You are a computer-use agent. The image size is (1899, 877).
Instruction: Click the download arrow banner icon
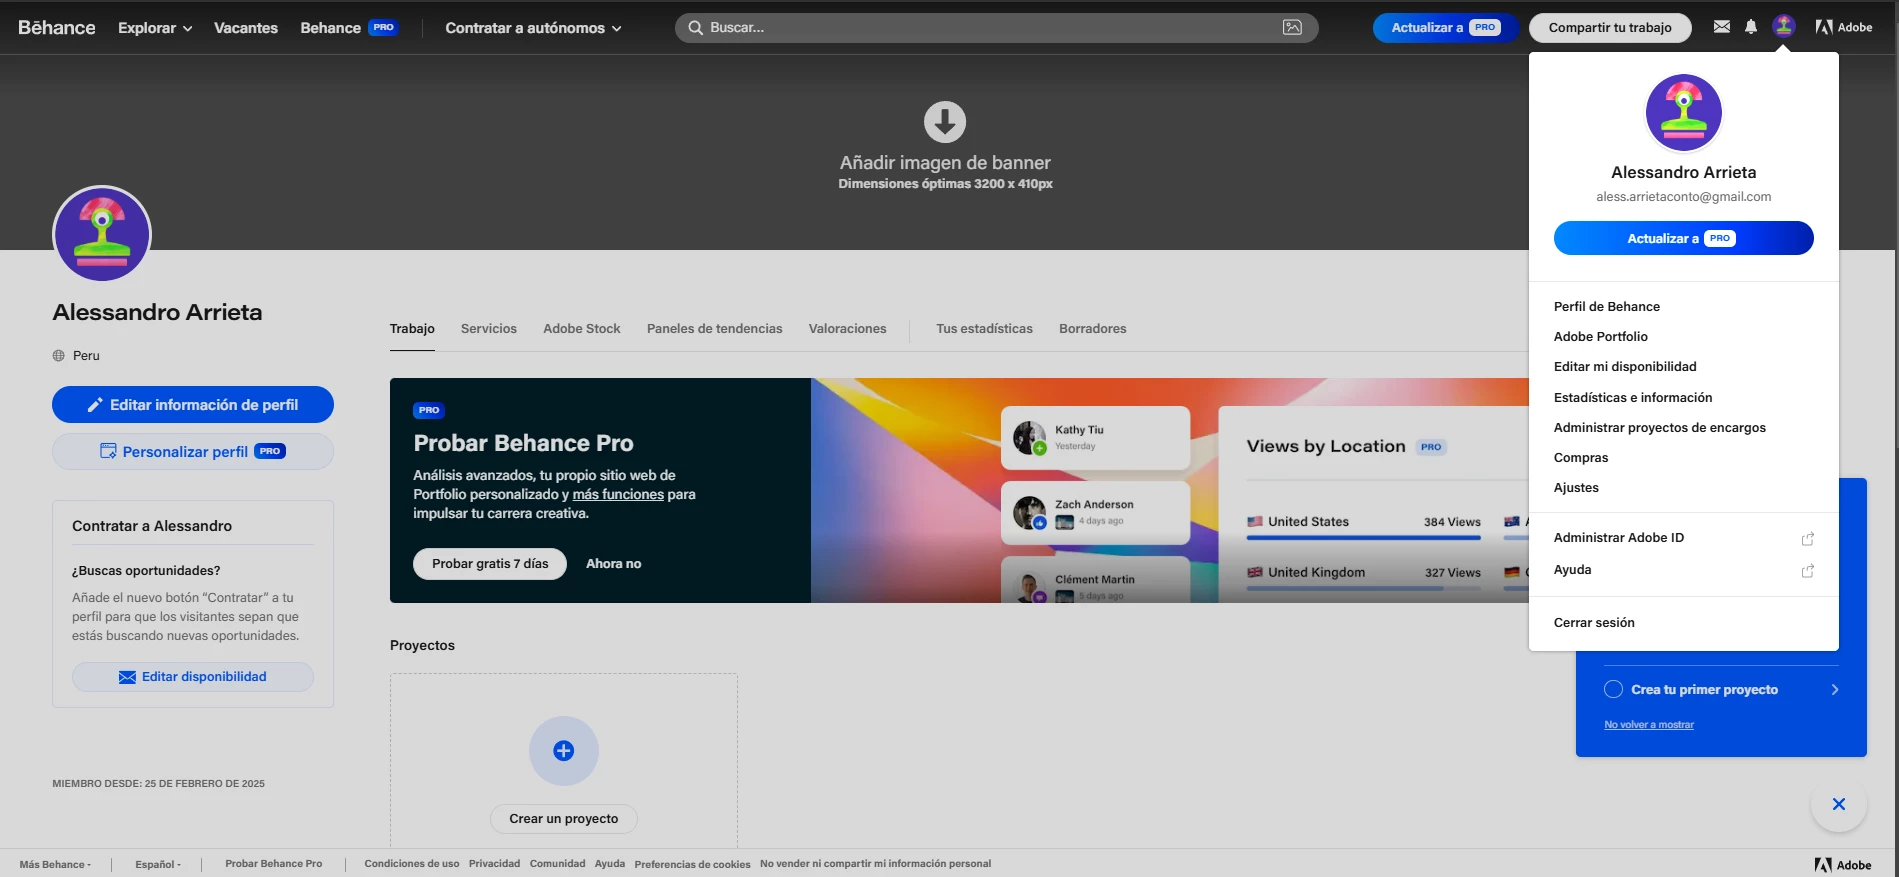click(x=945, y=122)
